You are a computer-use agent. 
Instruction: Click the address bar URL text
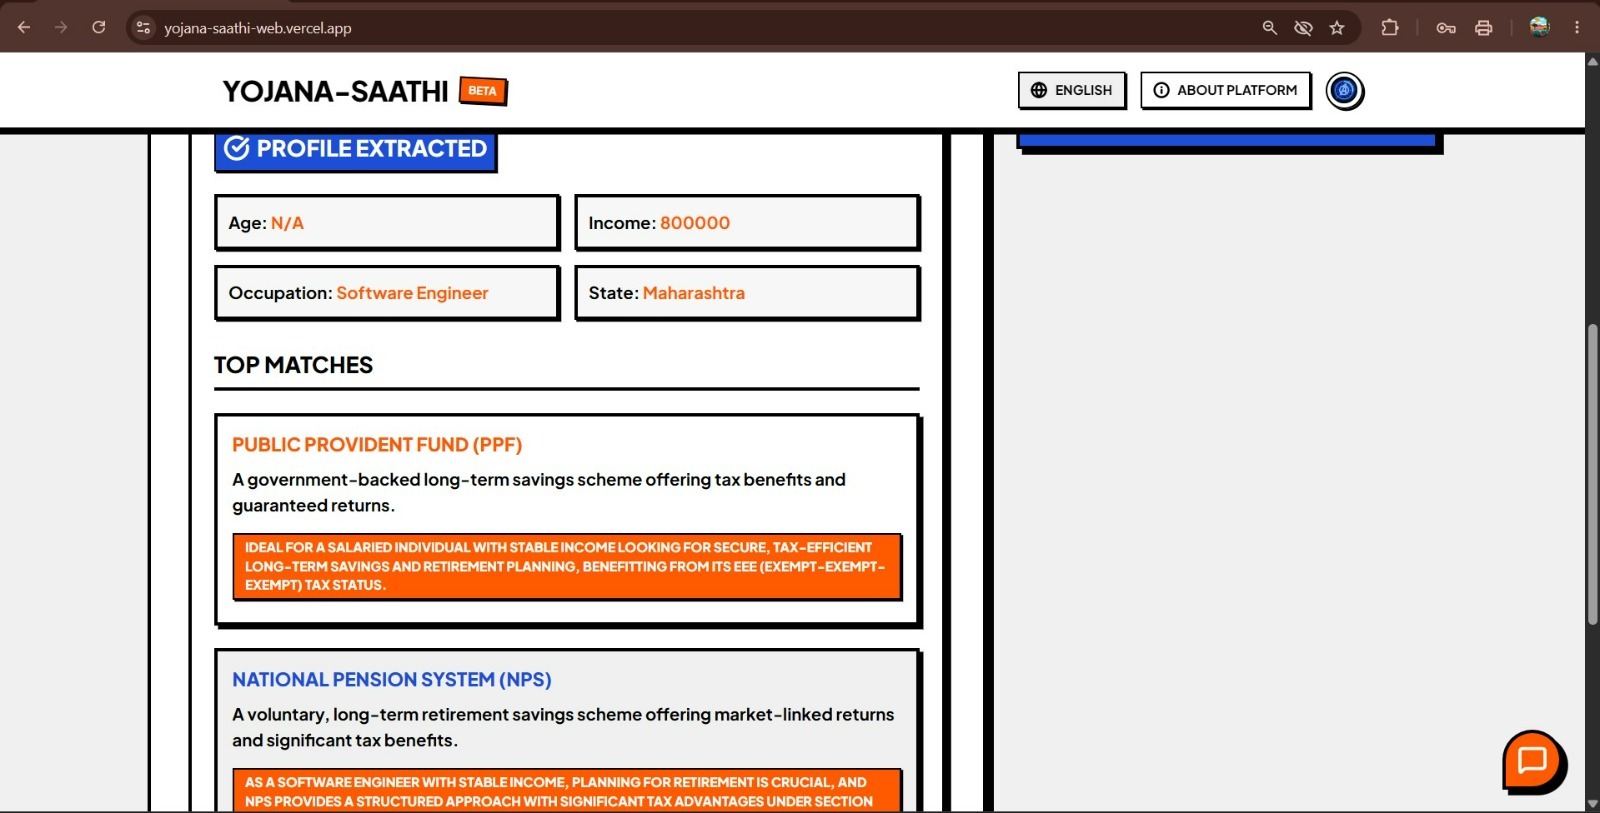(258, 28)
